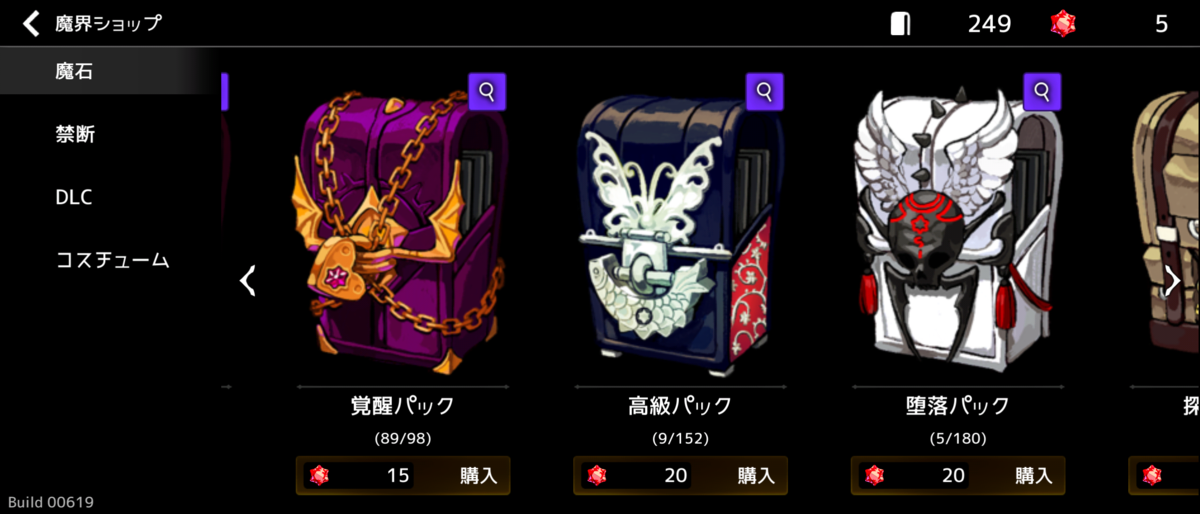Purchase the 堕落パック for 20 stones
This screenshot has width=1200, height=514.
click(x=958, y=476)
